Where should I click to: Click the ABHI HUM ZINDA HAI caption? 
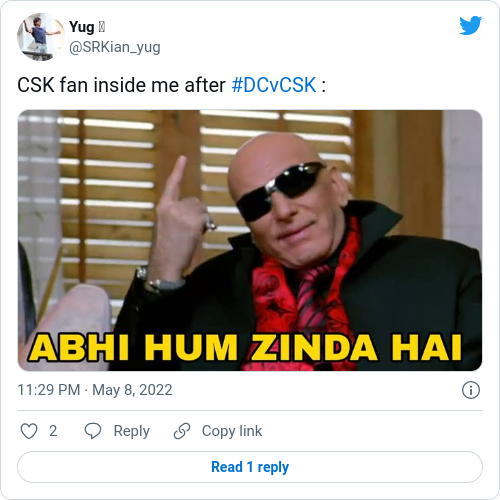point(246,348)
